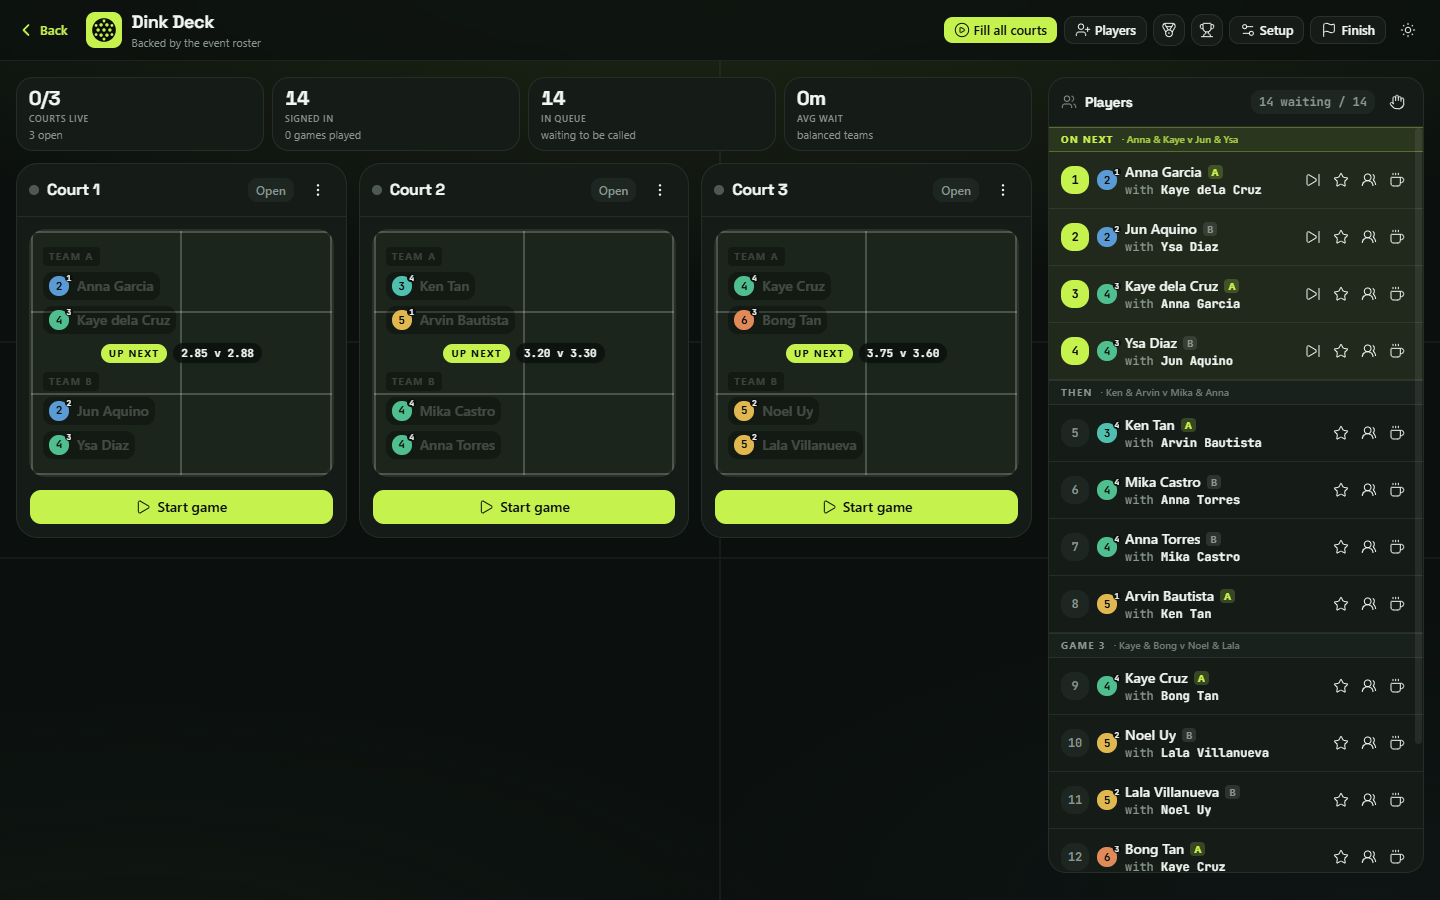The image size is (1440, 900).
Task: Open the trophy icon in the top toolbar
Action: [x=1207, y=30]
